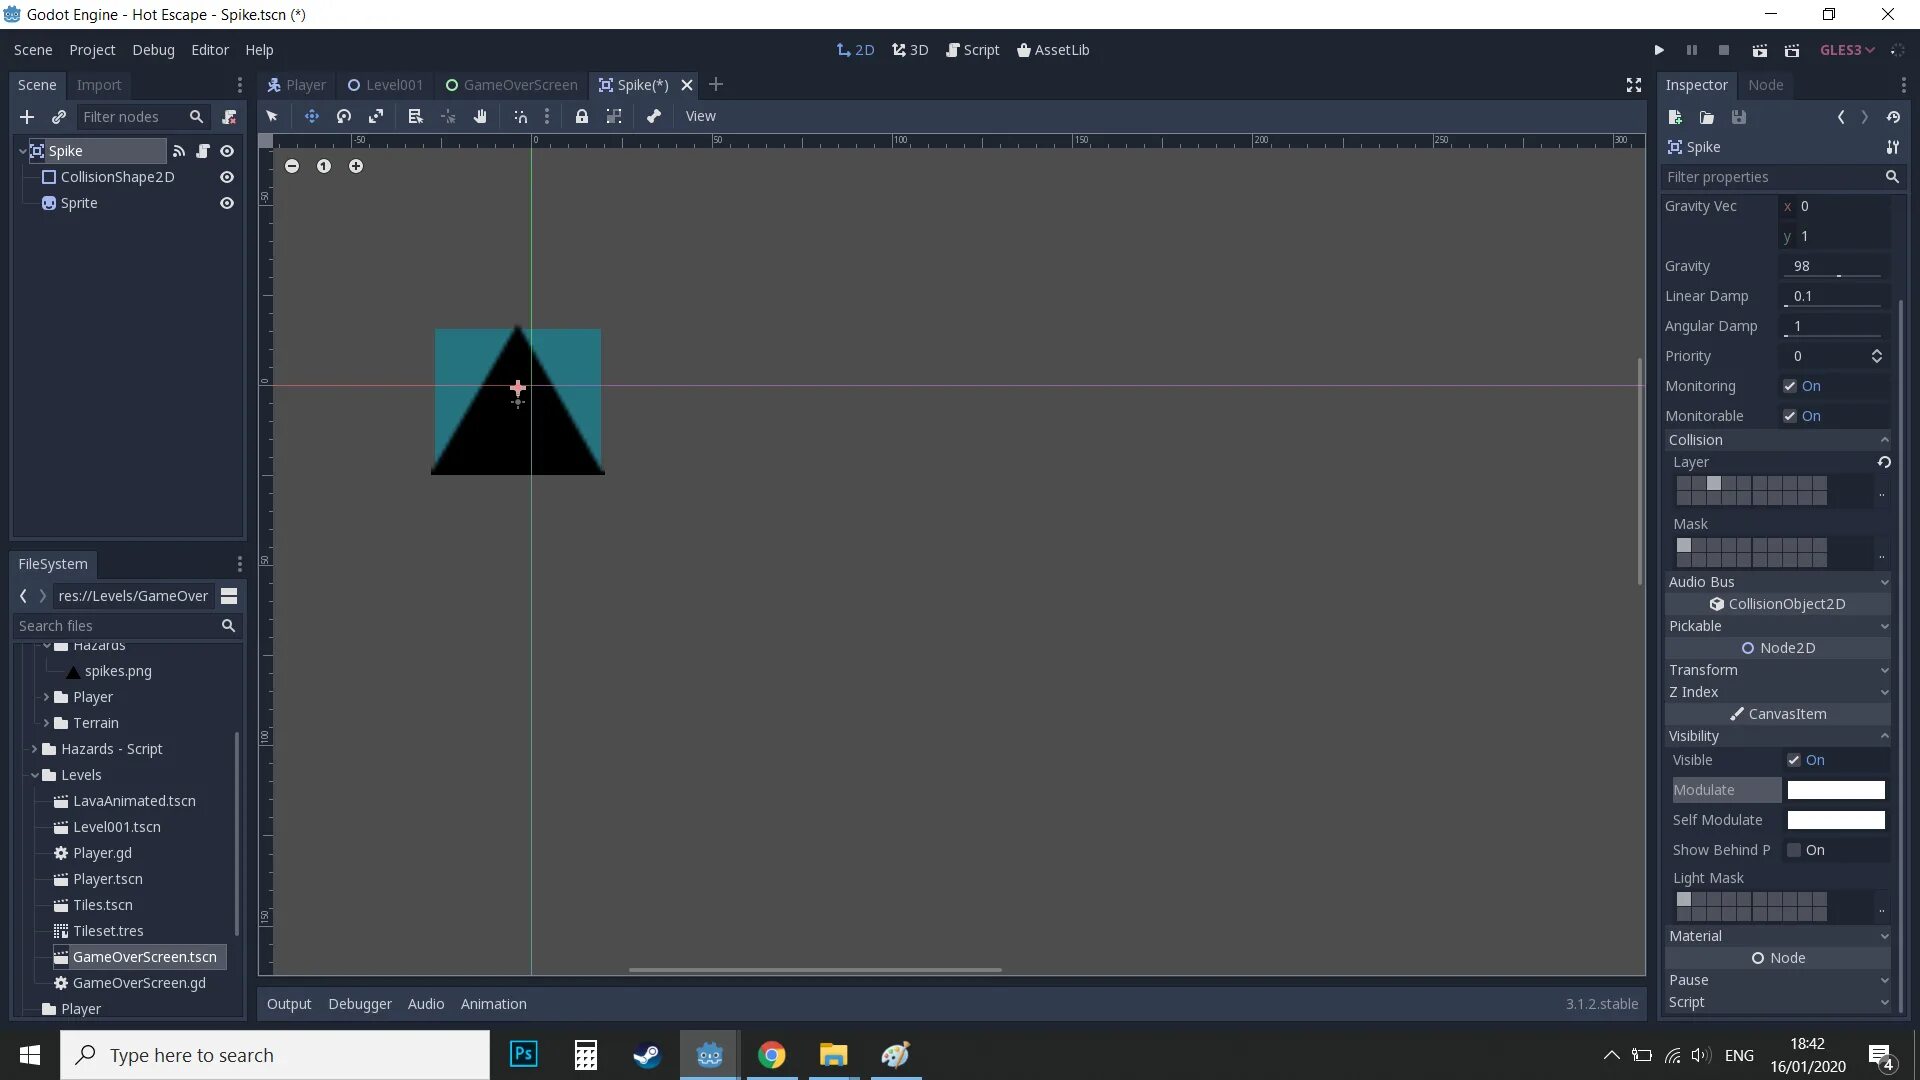Instance a scene file as a node
The width and height of the screenshot is (1920, 1080).
[x=59, y=117]
